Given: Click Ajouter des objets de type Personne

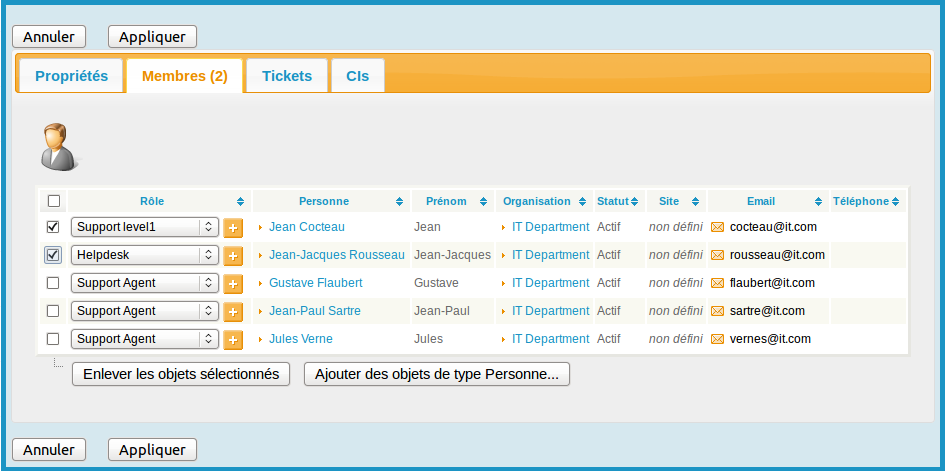Looking at the screenshot, I should (437, 375).
